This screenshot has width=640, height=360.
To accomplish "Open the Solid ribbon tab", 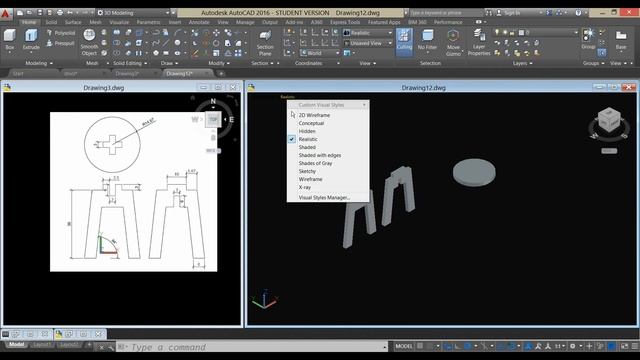I will (x=51, y=22).
